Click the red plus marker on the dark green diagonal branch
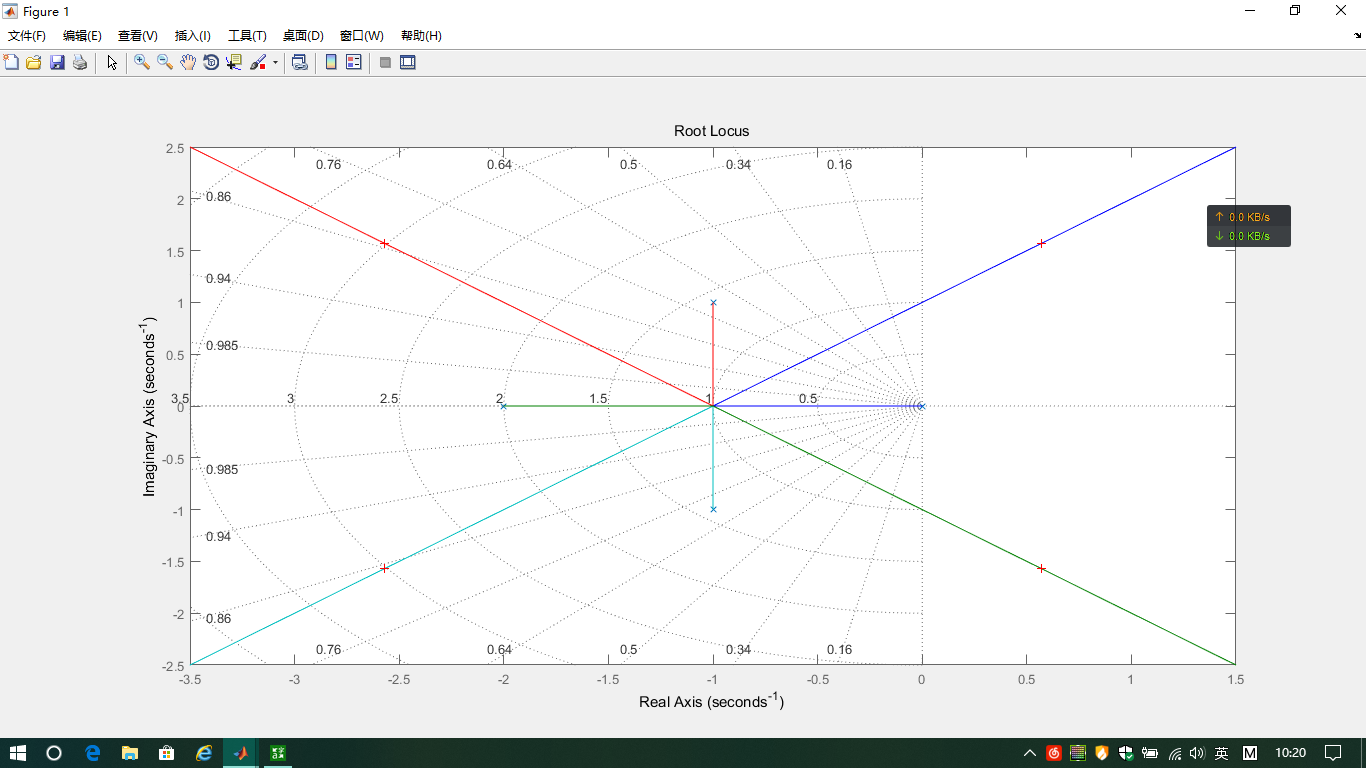The height and width of the screenshot is (768, 1366). pyautogui.click(x=1041, y=568)
